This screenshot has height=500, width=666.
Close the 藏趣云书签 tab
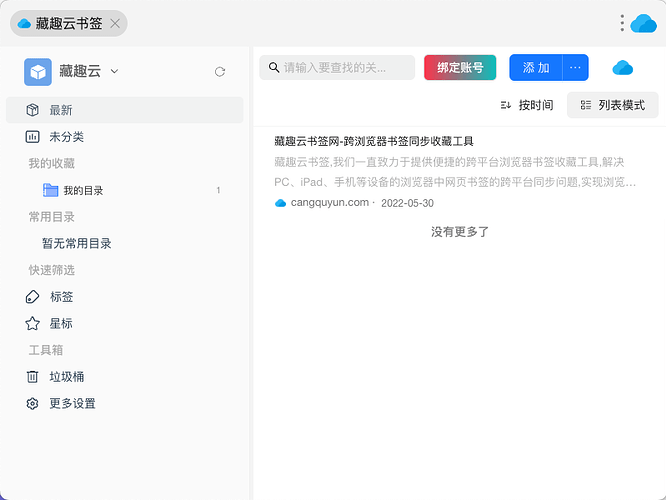[115, 23]
